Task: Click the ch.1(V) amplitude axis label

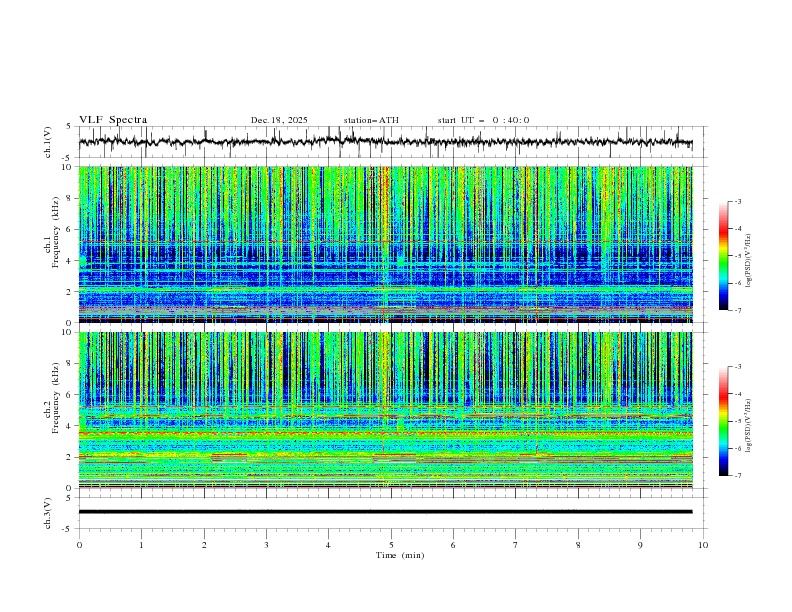Action: tap(49, 142)
